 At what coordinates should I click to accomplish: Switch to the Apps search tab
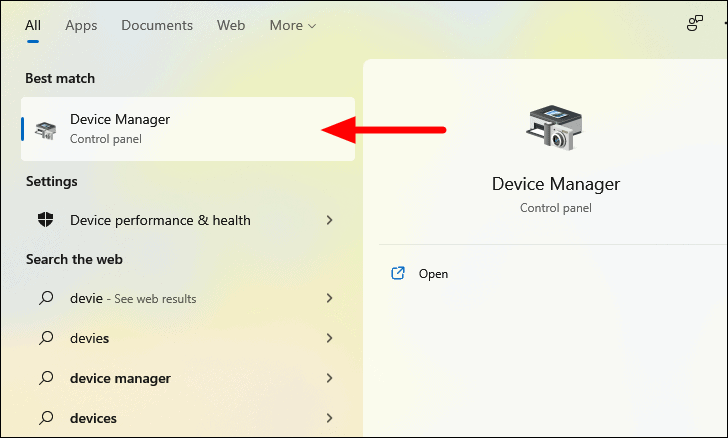coord(81,26)
